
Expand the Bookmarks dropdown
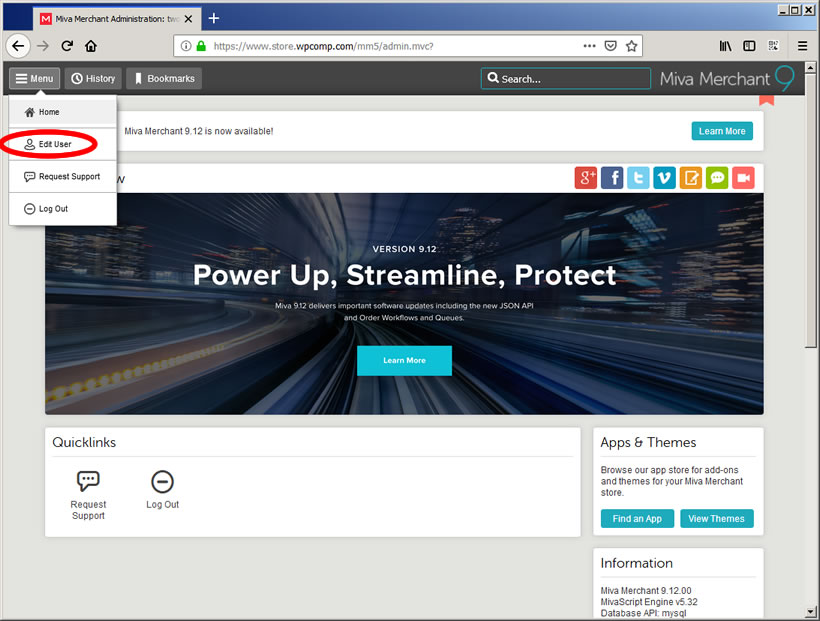tap(163, 79)
